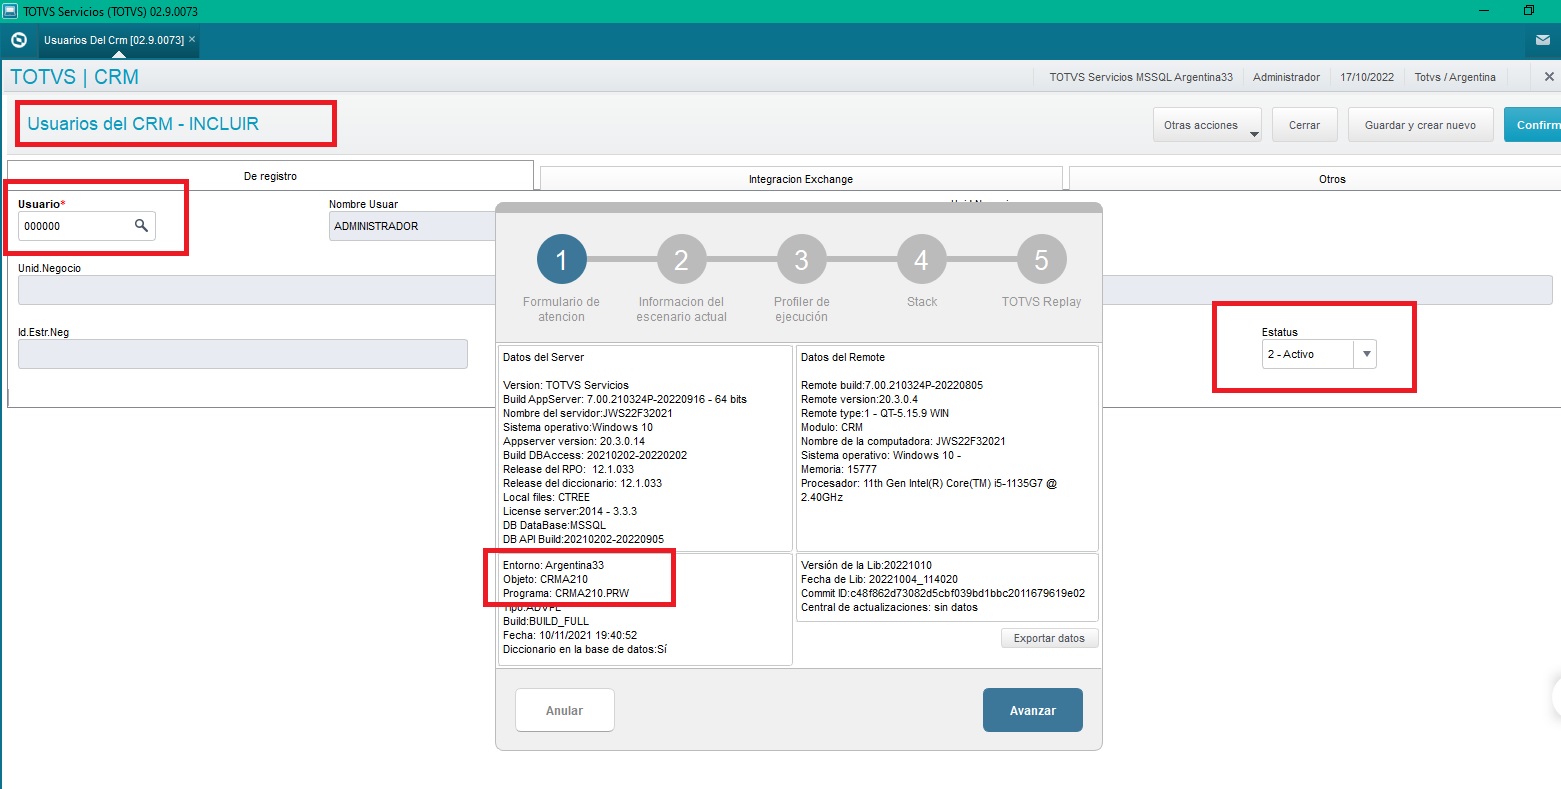Screen dimensions: 1561x789
Task: Click the Confirmar button
Action: coord(1532,126)
